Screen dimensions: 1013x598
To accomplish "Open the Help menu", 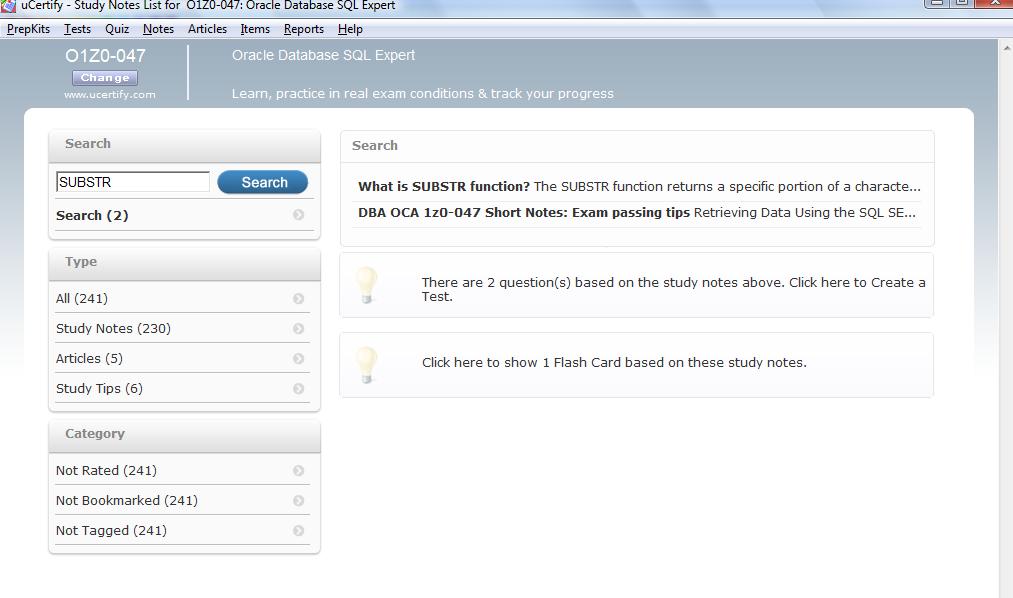I will pos(350,29).
